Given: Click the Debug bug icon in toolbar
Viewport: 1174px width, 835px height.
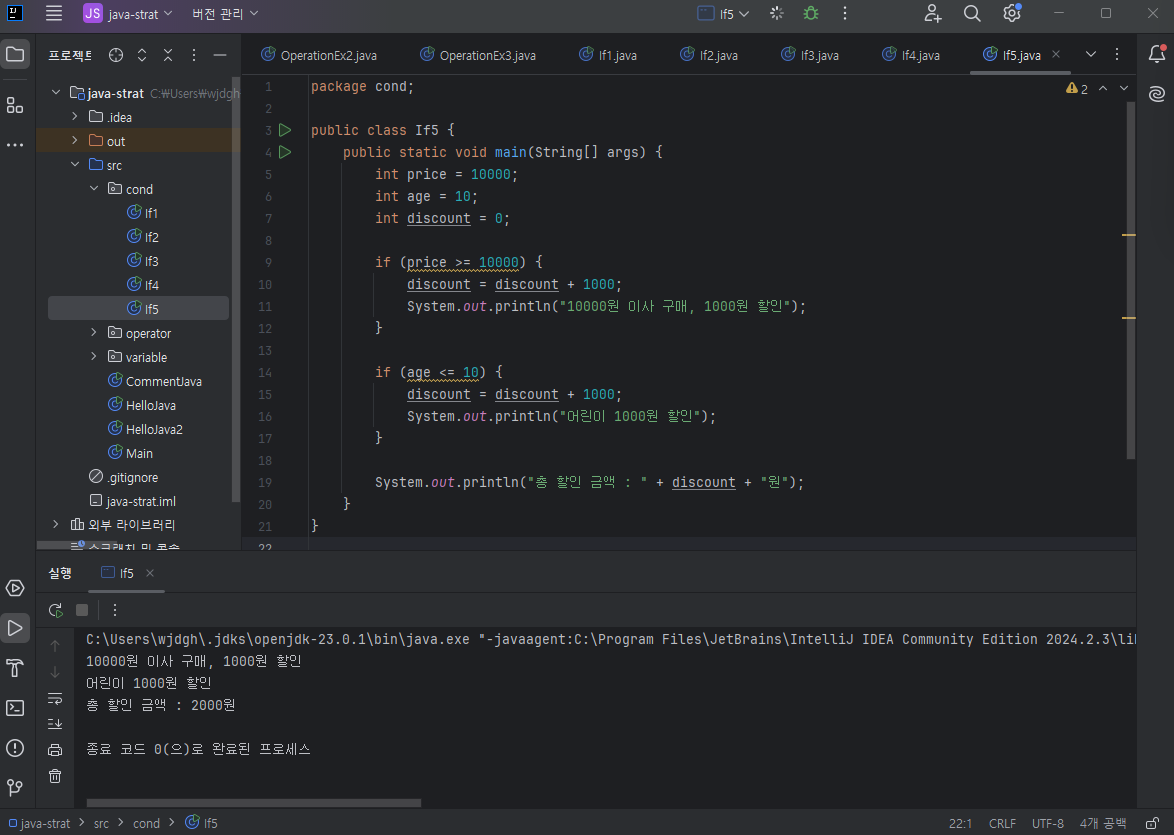Looking at the screenshot, I should (810, 13).
